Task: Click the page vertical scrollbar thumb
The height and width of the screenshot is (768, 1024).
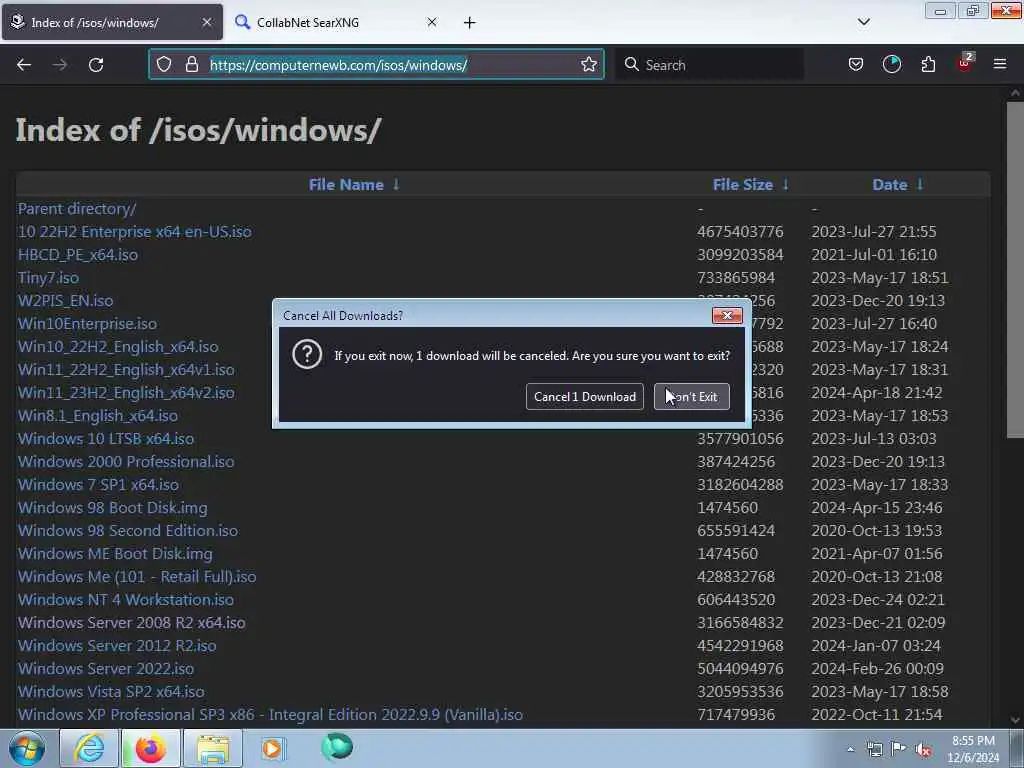Action: [x=1015, y=269]
